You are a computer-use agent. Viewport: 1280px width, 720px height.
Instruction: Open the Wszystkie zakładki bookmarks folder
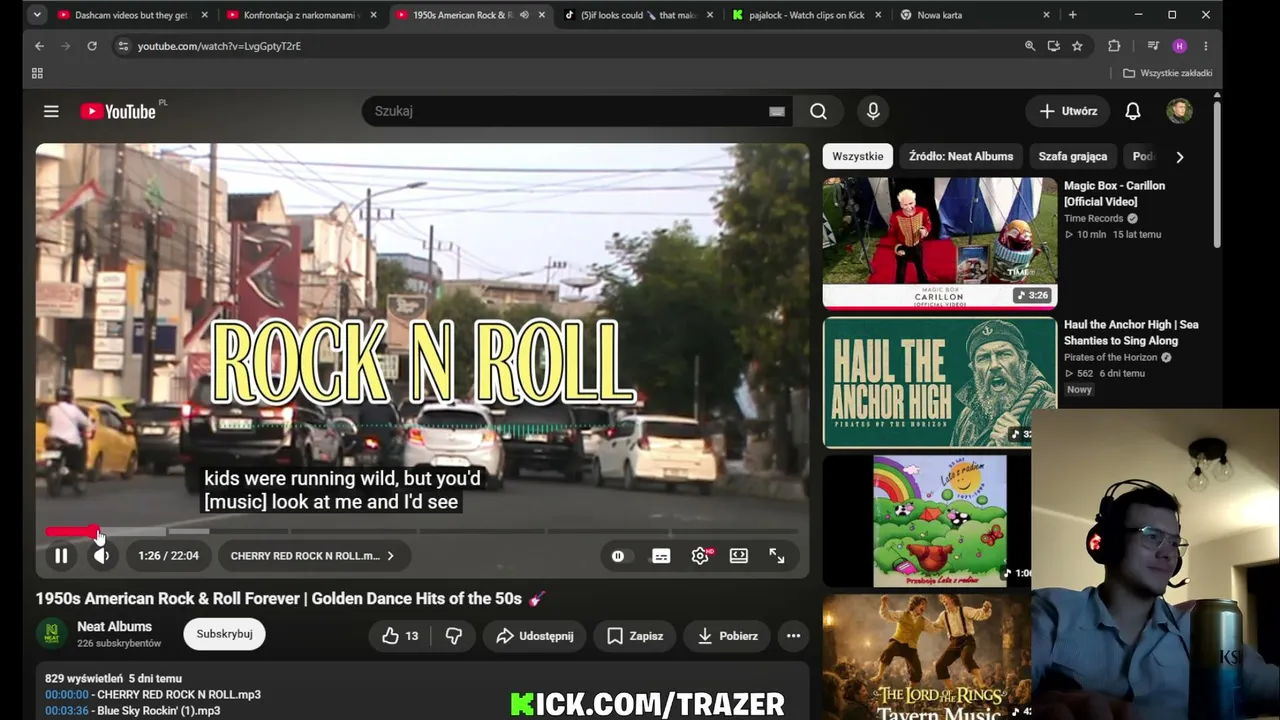(x=1167, y=73)
